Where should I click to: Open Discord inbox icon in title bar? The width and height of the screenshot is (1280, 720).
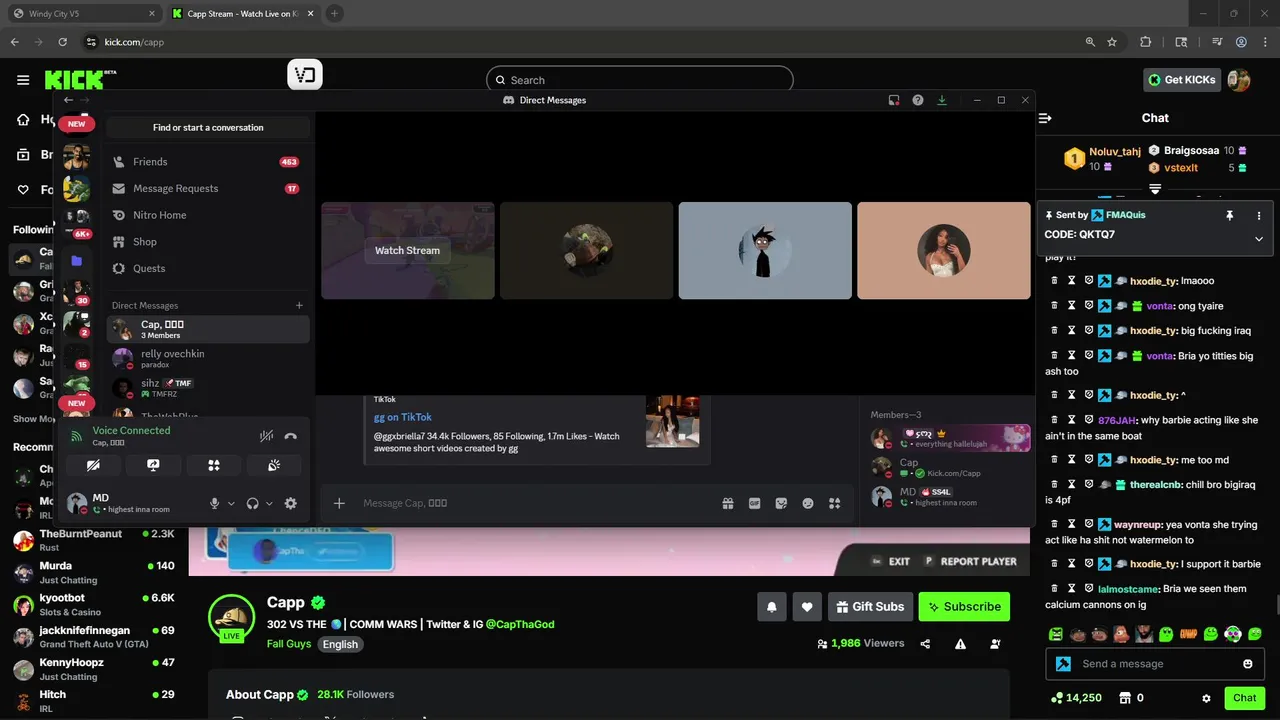[x=894, y=100]
